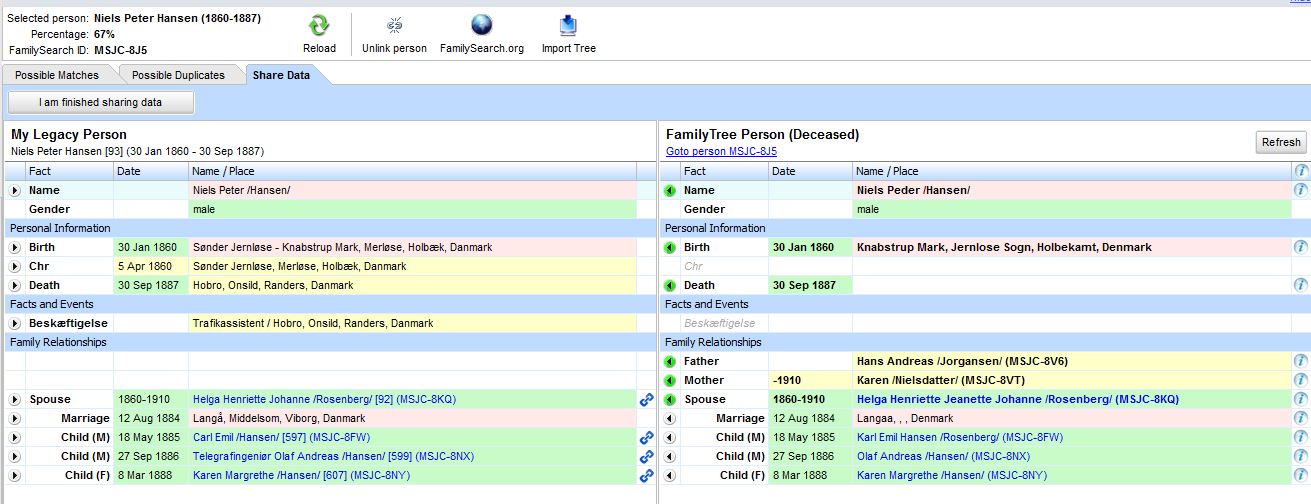Select Hans Andreas Jorgansen father name cell
This screenshot has height=504, width=1311.
1072,361
